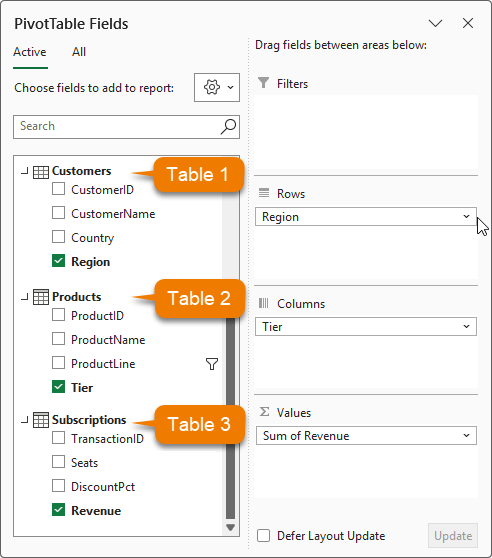Check the CustomerName field
Viewport: 492px width, 558px height.
[58, 213]
